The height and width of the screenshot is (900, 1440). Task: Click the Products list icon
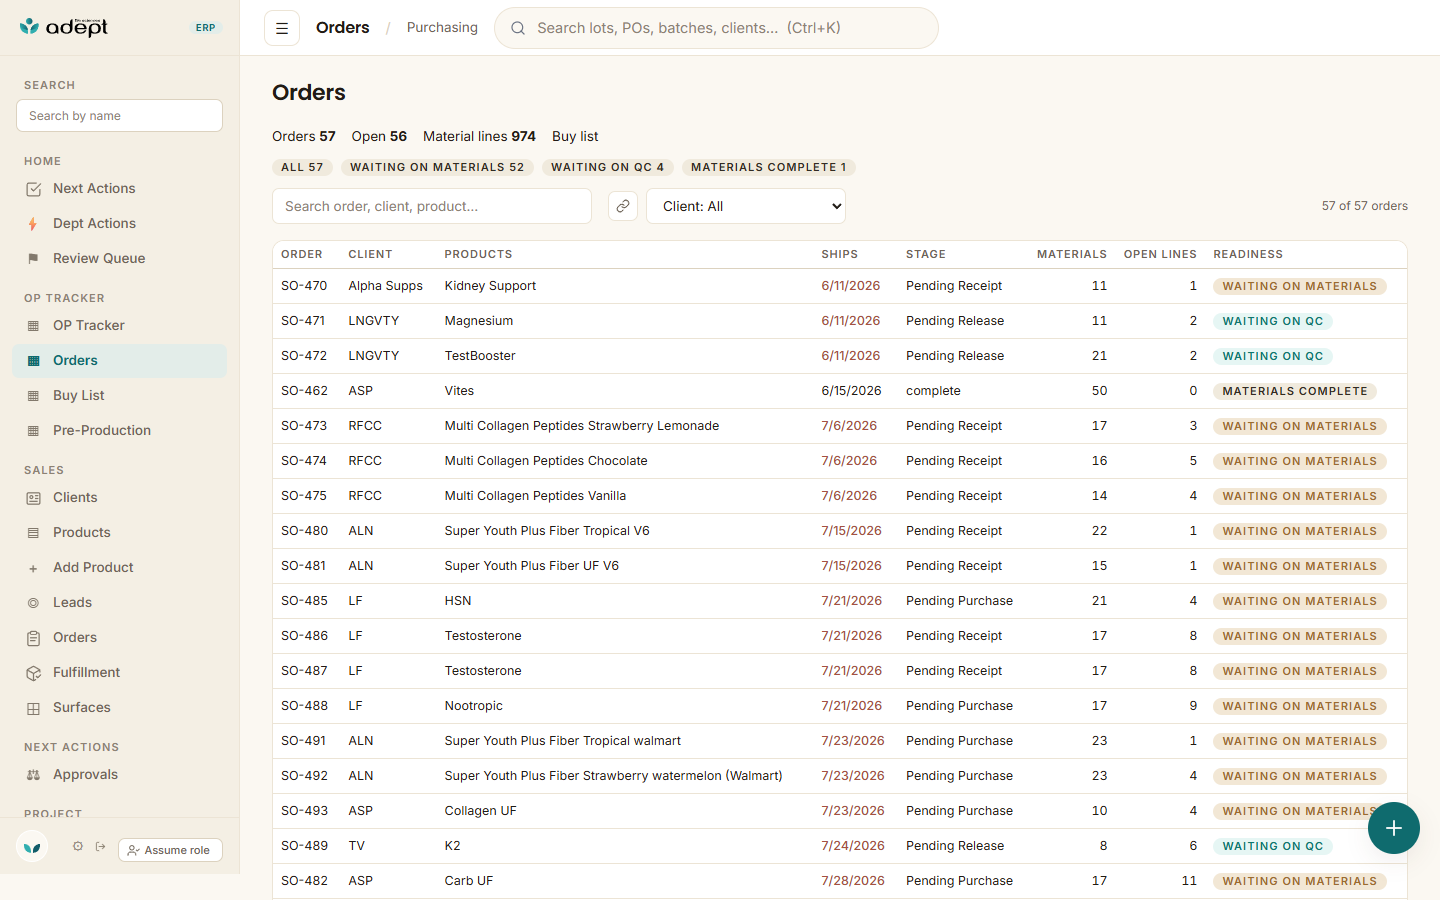click(x=33, y=533)
